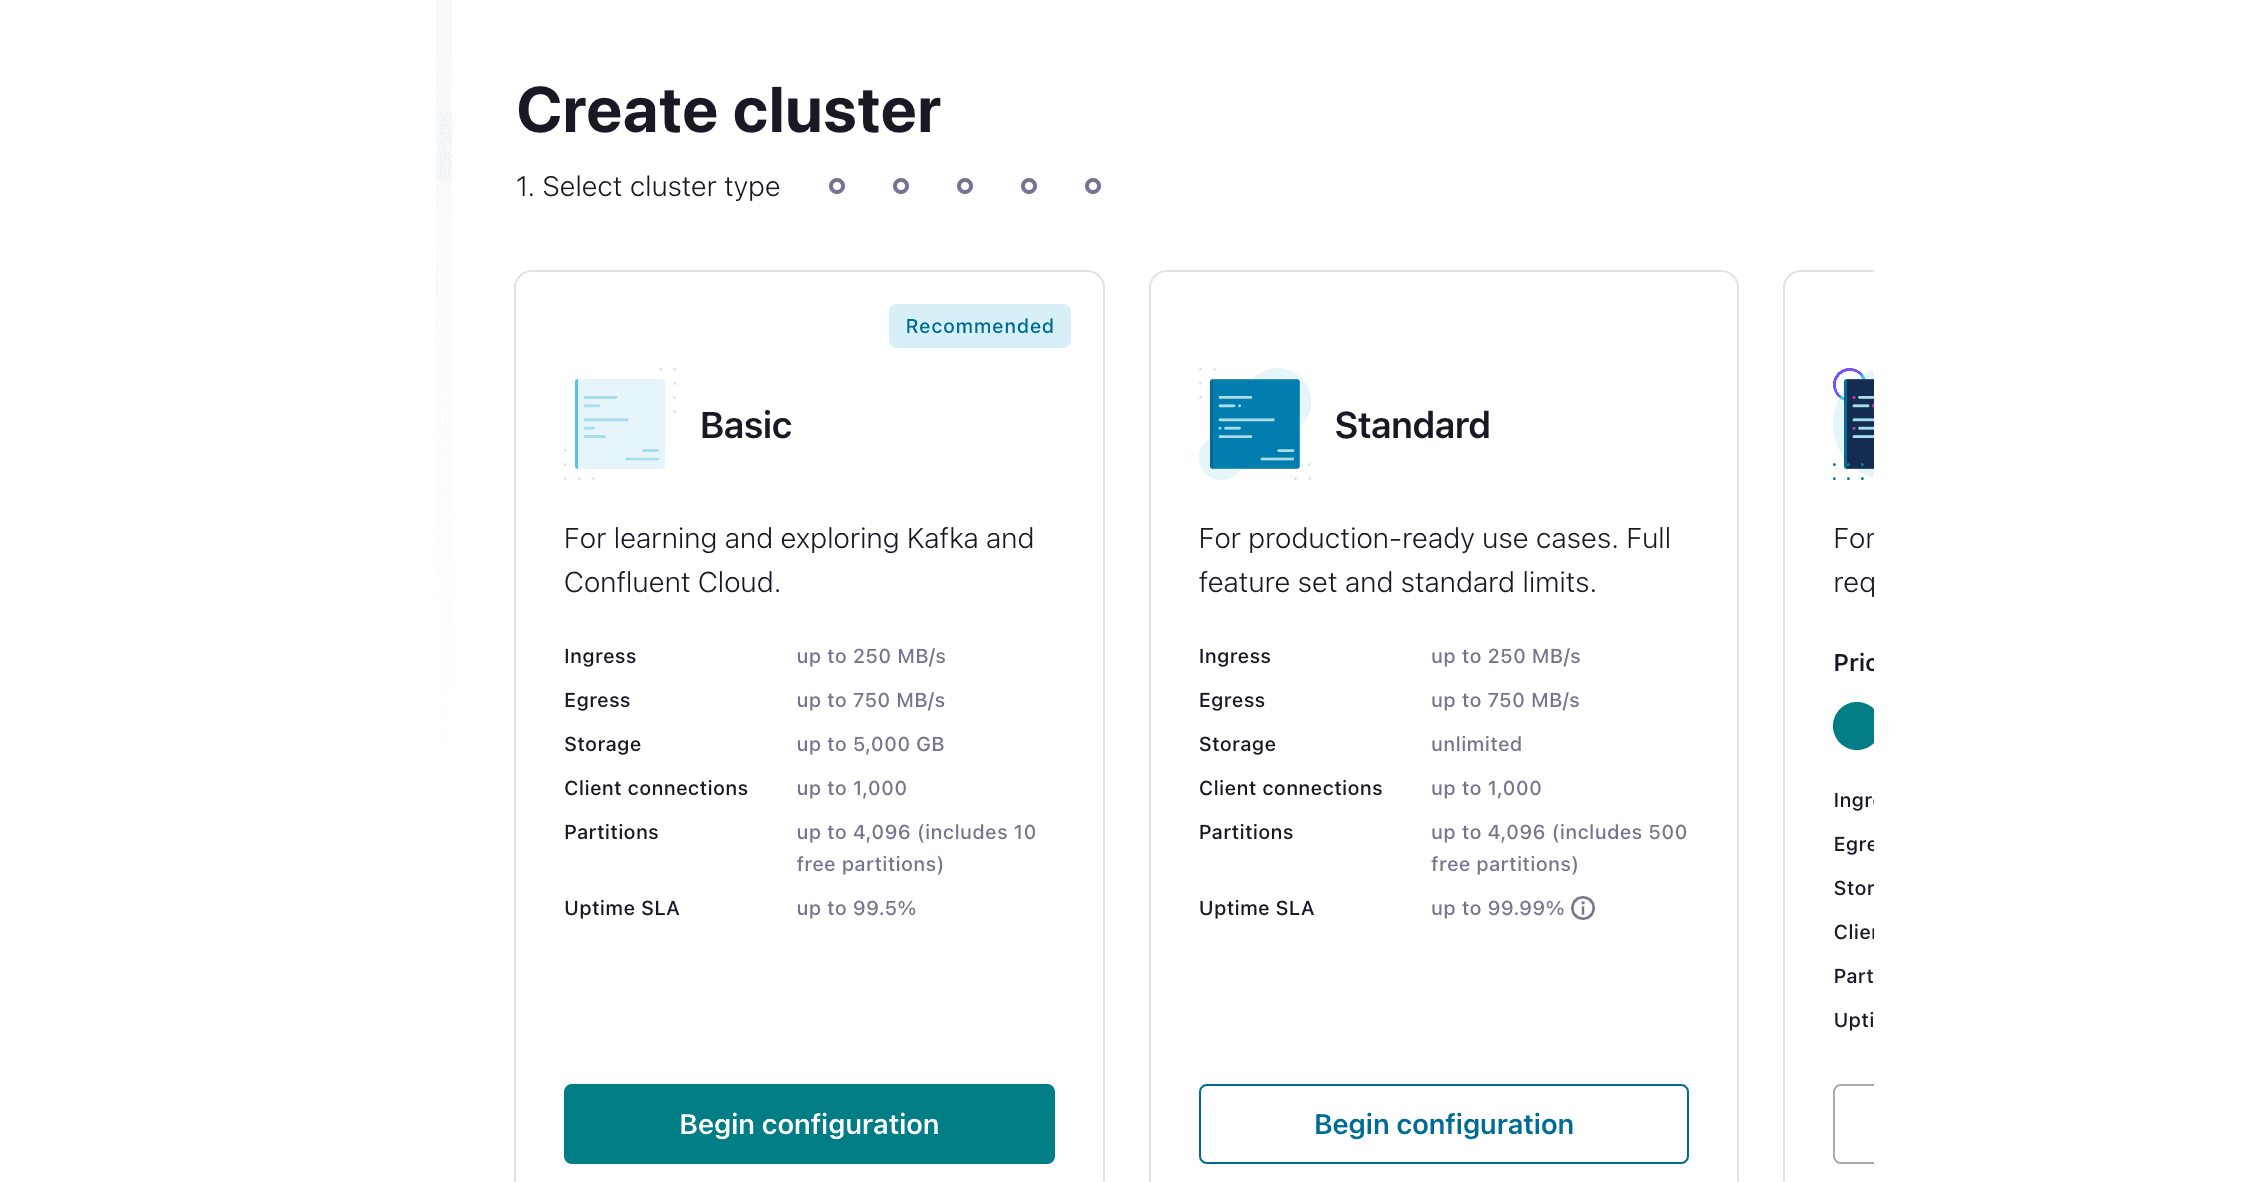
Task: Click the Basic 'Client connections' label
Action: (656, 788)
